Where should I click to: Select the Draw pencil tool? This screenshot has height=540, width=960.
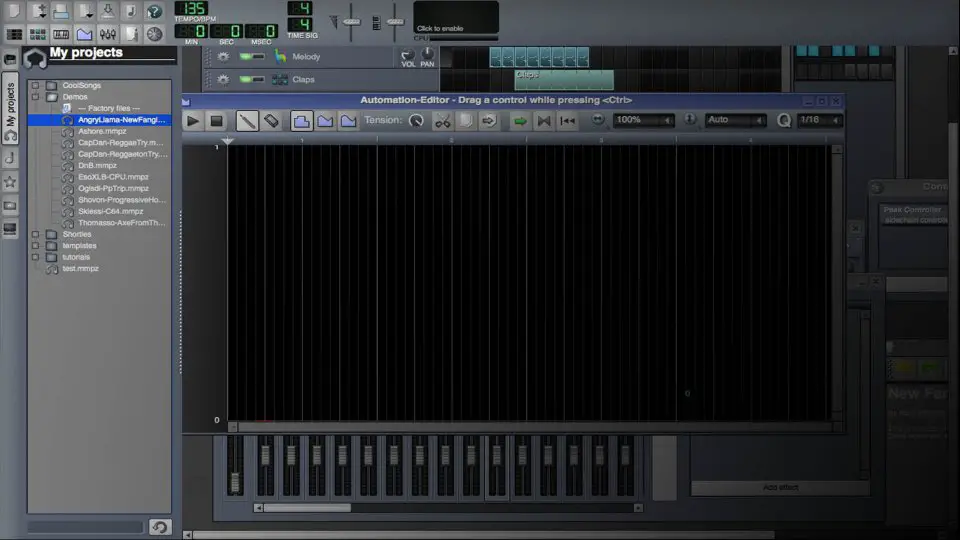(x=247, y=121)
